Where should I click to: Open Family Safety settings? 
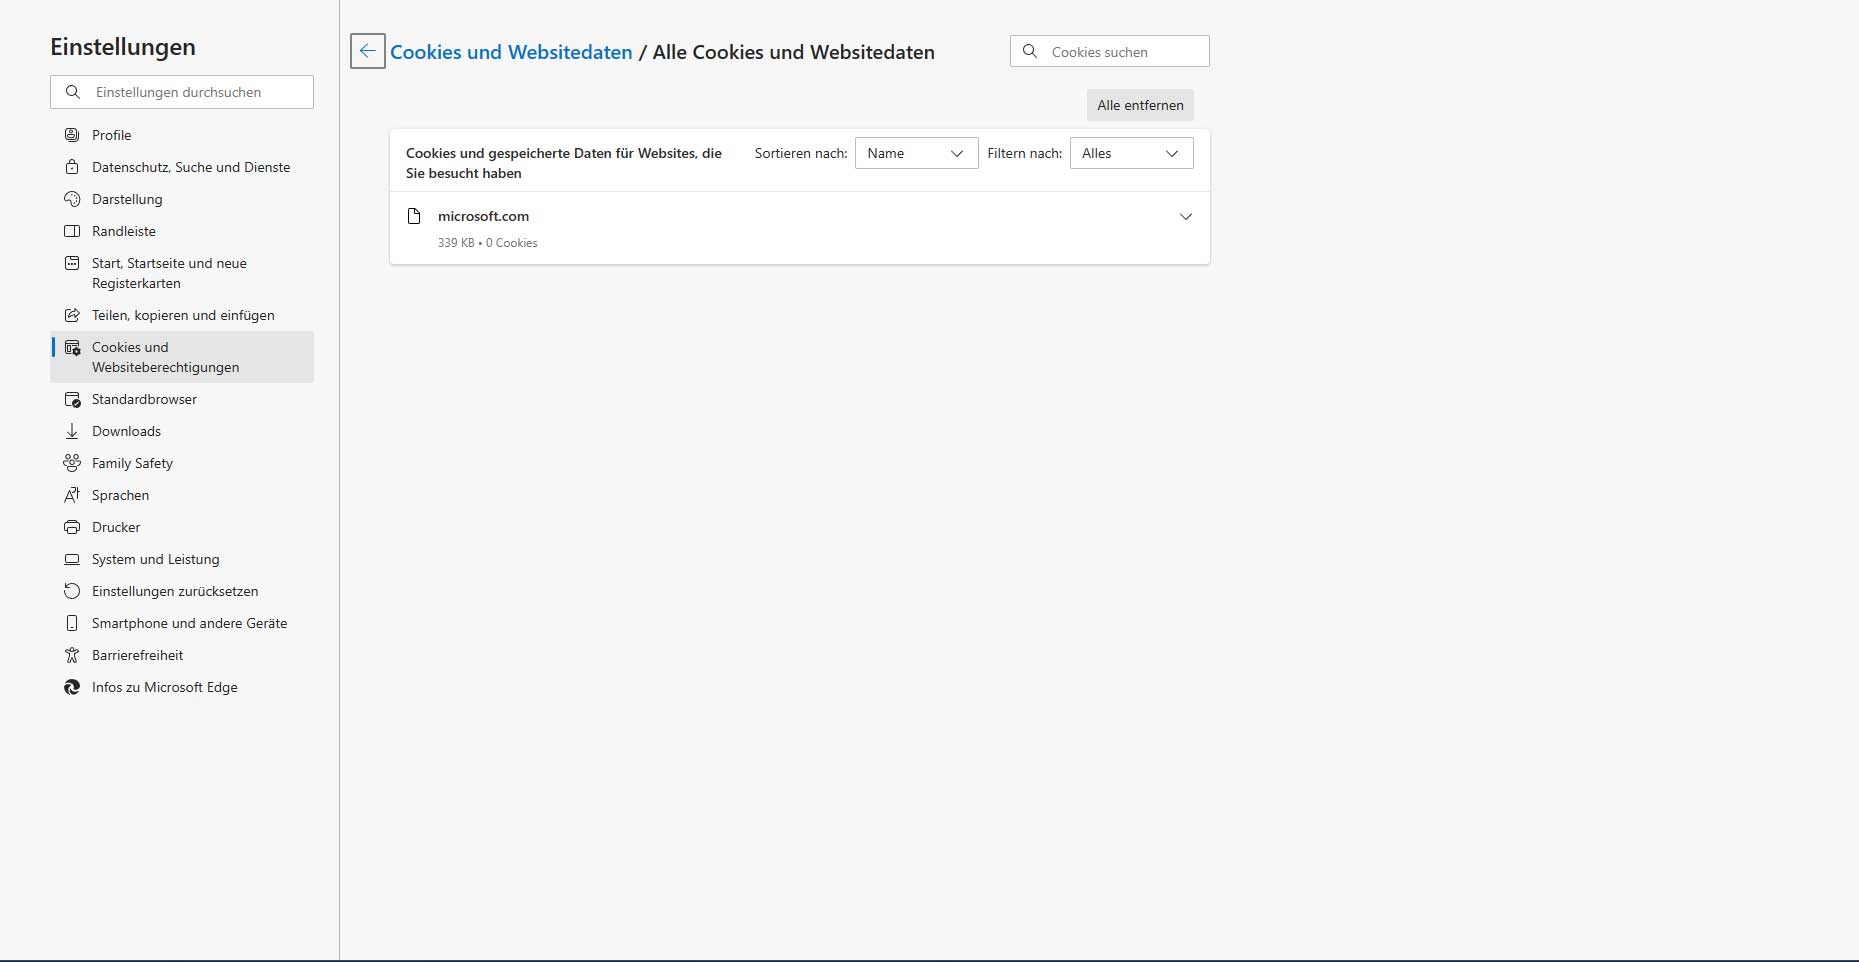pos(182,463)
